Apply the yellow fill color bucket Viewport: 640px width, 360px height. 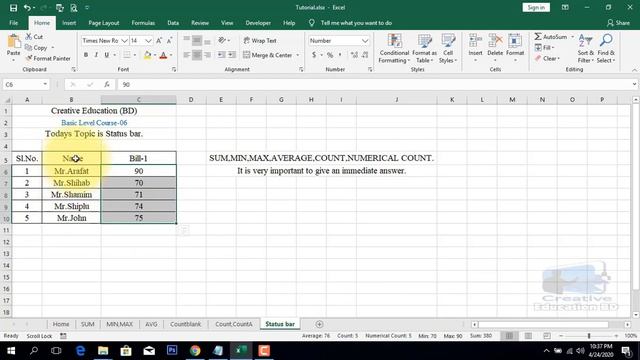tap(147, 55)
